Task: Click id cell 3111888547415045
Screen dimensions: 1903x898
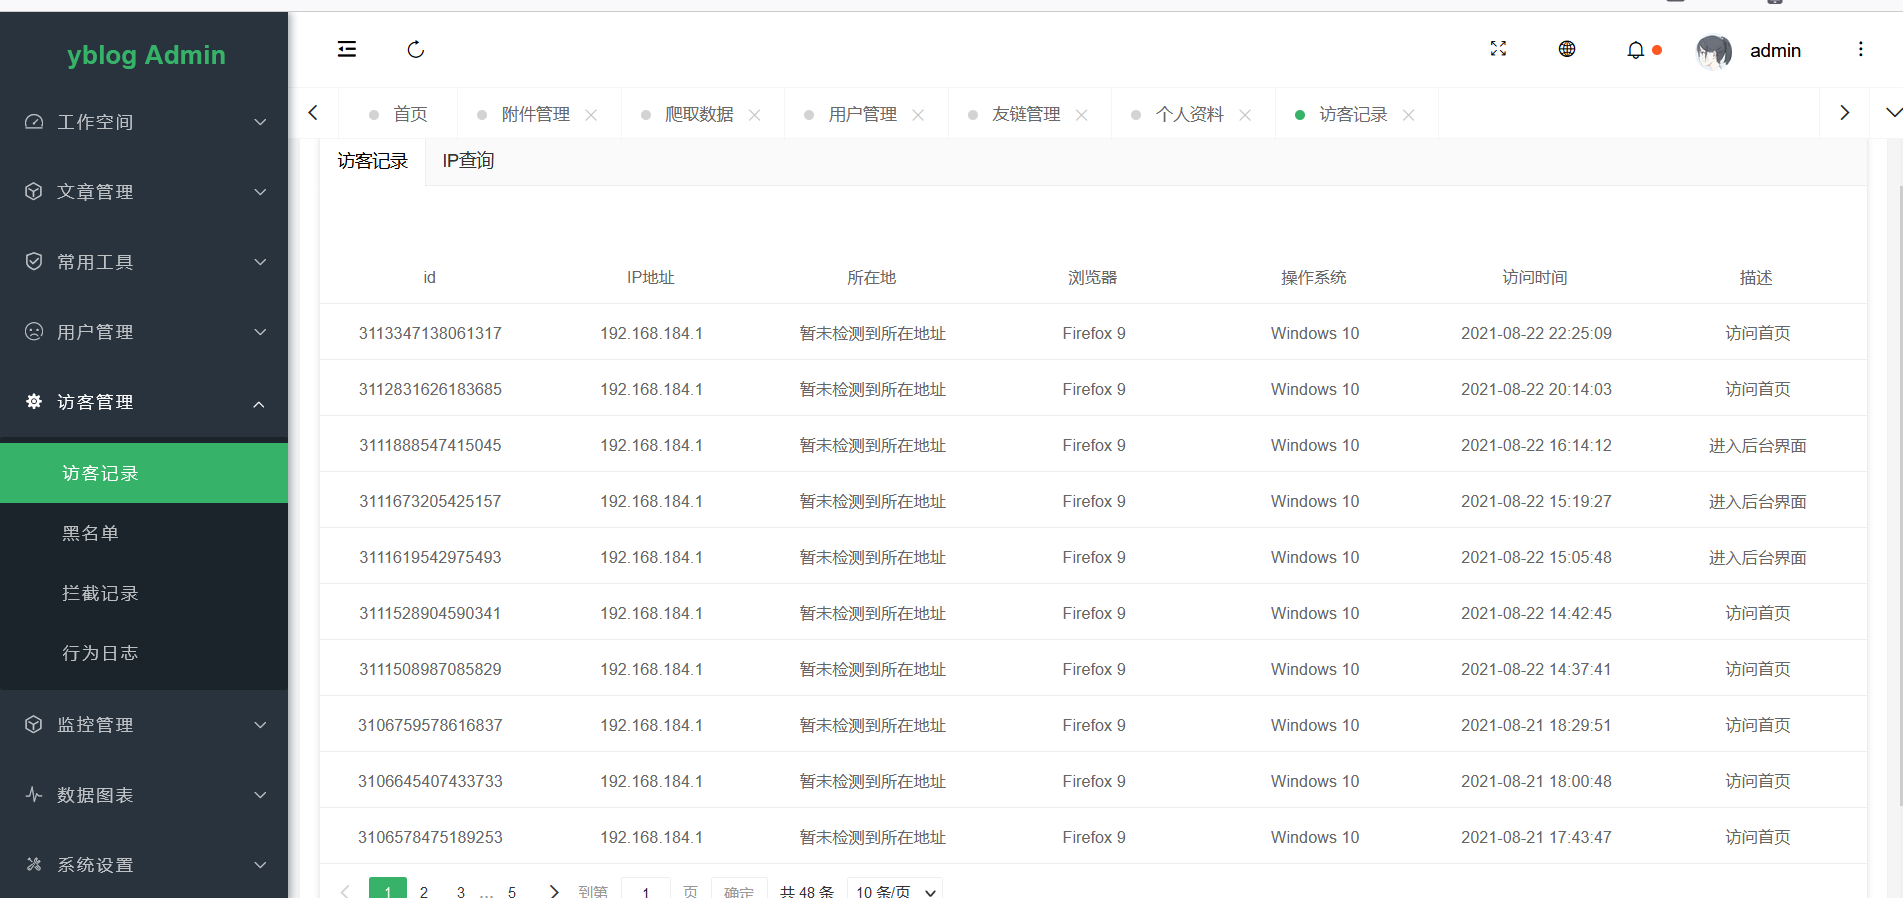Action: click(430, 445)
